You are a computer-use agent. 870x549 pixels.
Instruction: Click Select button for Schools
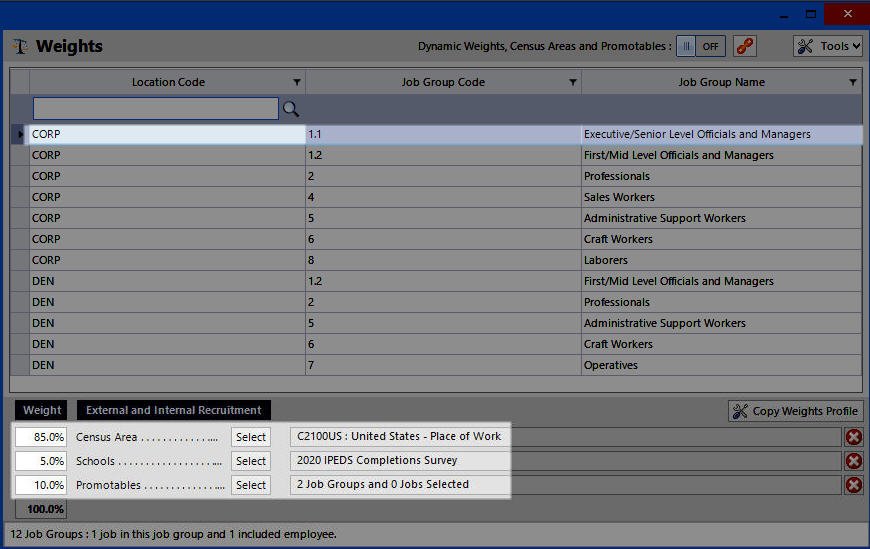251,461
